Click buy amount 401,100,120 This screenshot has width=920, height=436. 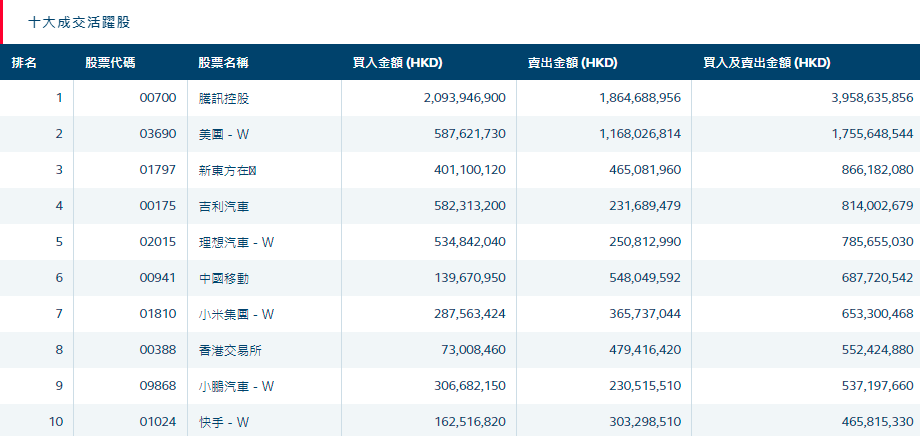[468, 170]
